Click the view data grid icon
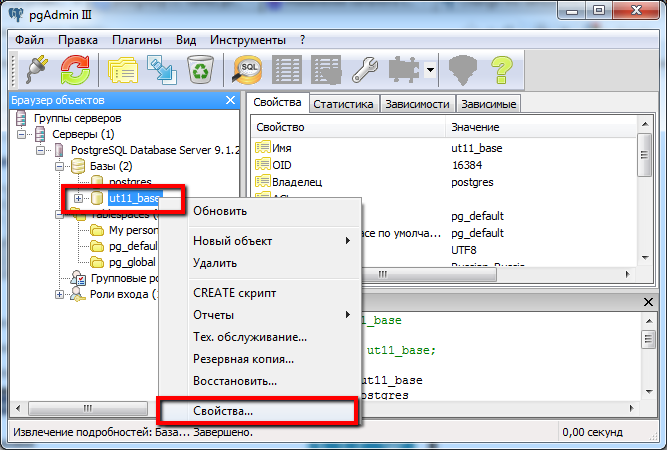Image resolution: width=667 pixels, height=450 pixels. [x=287, y=70]
